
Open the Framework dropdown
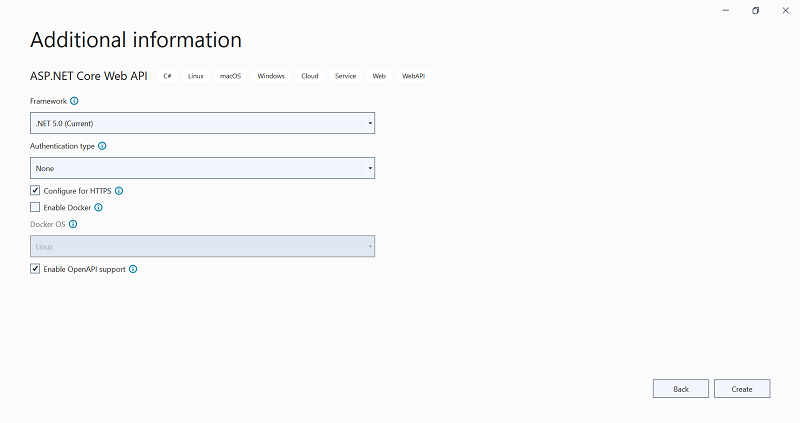(202, 123)
